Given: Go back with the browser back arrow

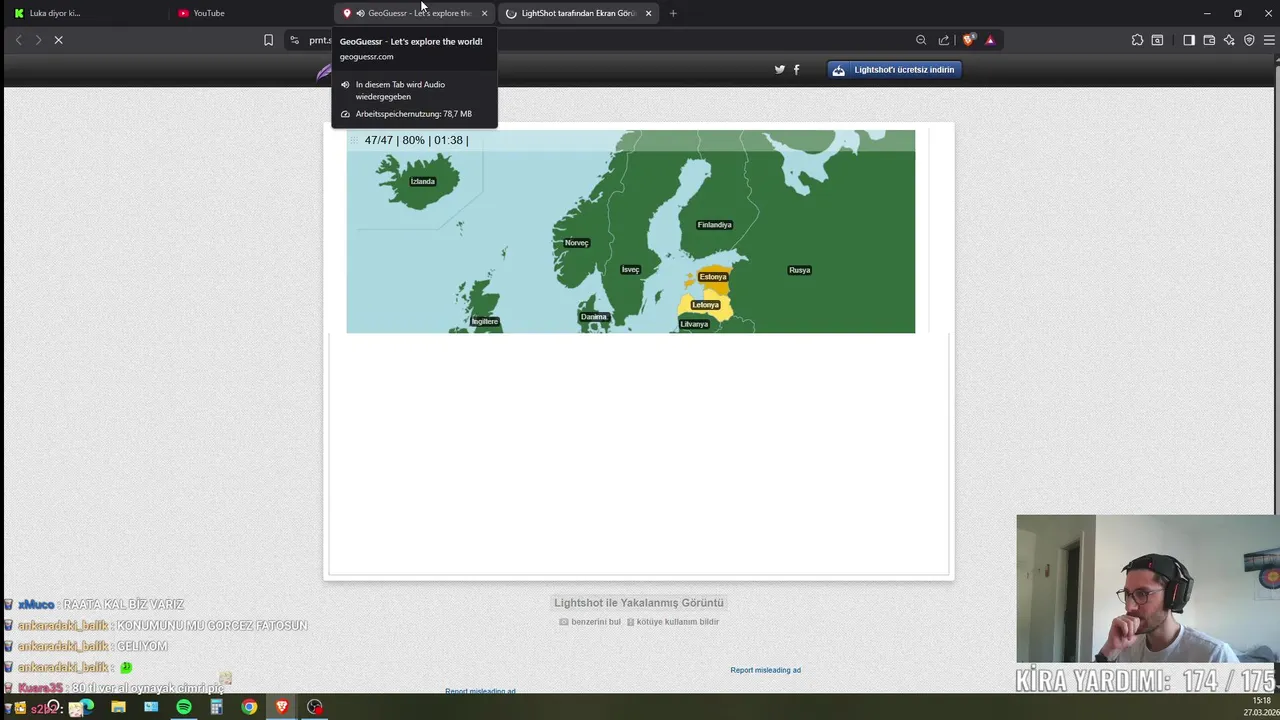Looking at the screenshot, I should (18, 40).
